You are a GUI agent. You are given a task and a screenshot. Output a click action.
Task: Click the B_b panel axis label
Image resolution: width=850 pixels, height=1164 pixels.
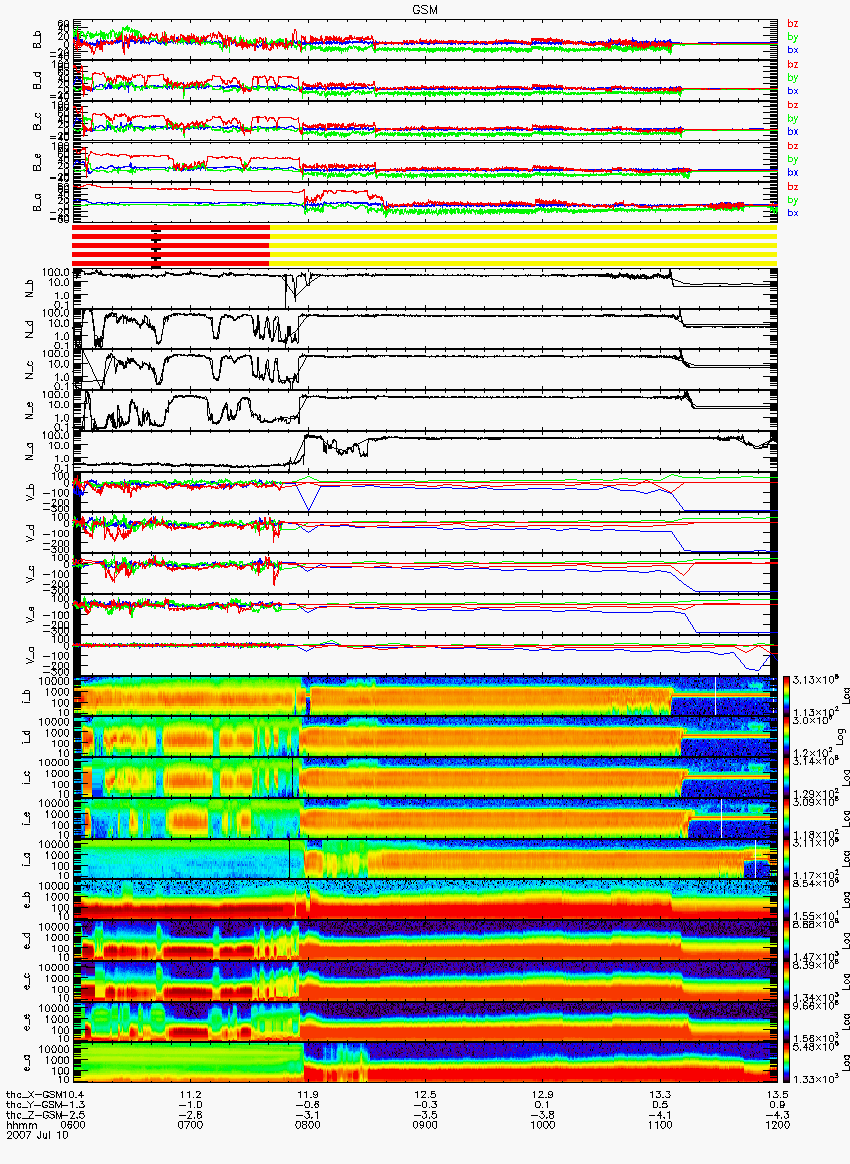[36, 40]
